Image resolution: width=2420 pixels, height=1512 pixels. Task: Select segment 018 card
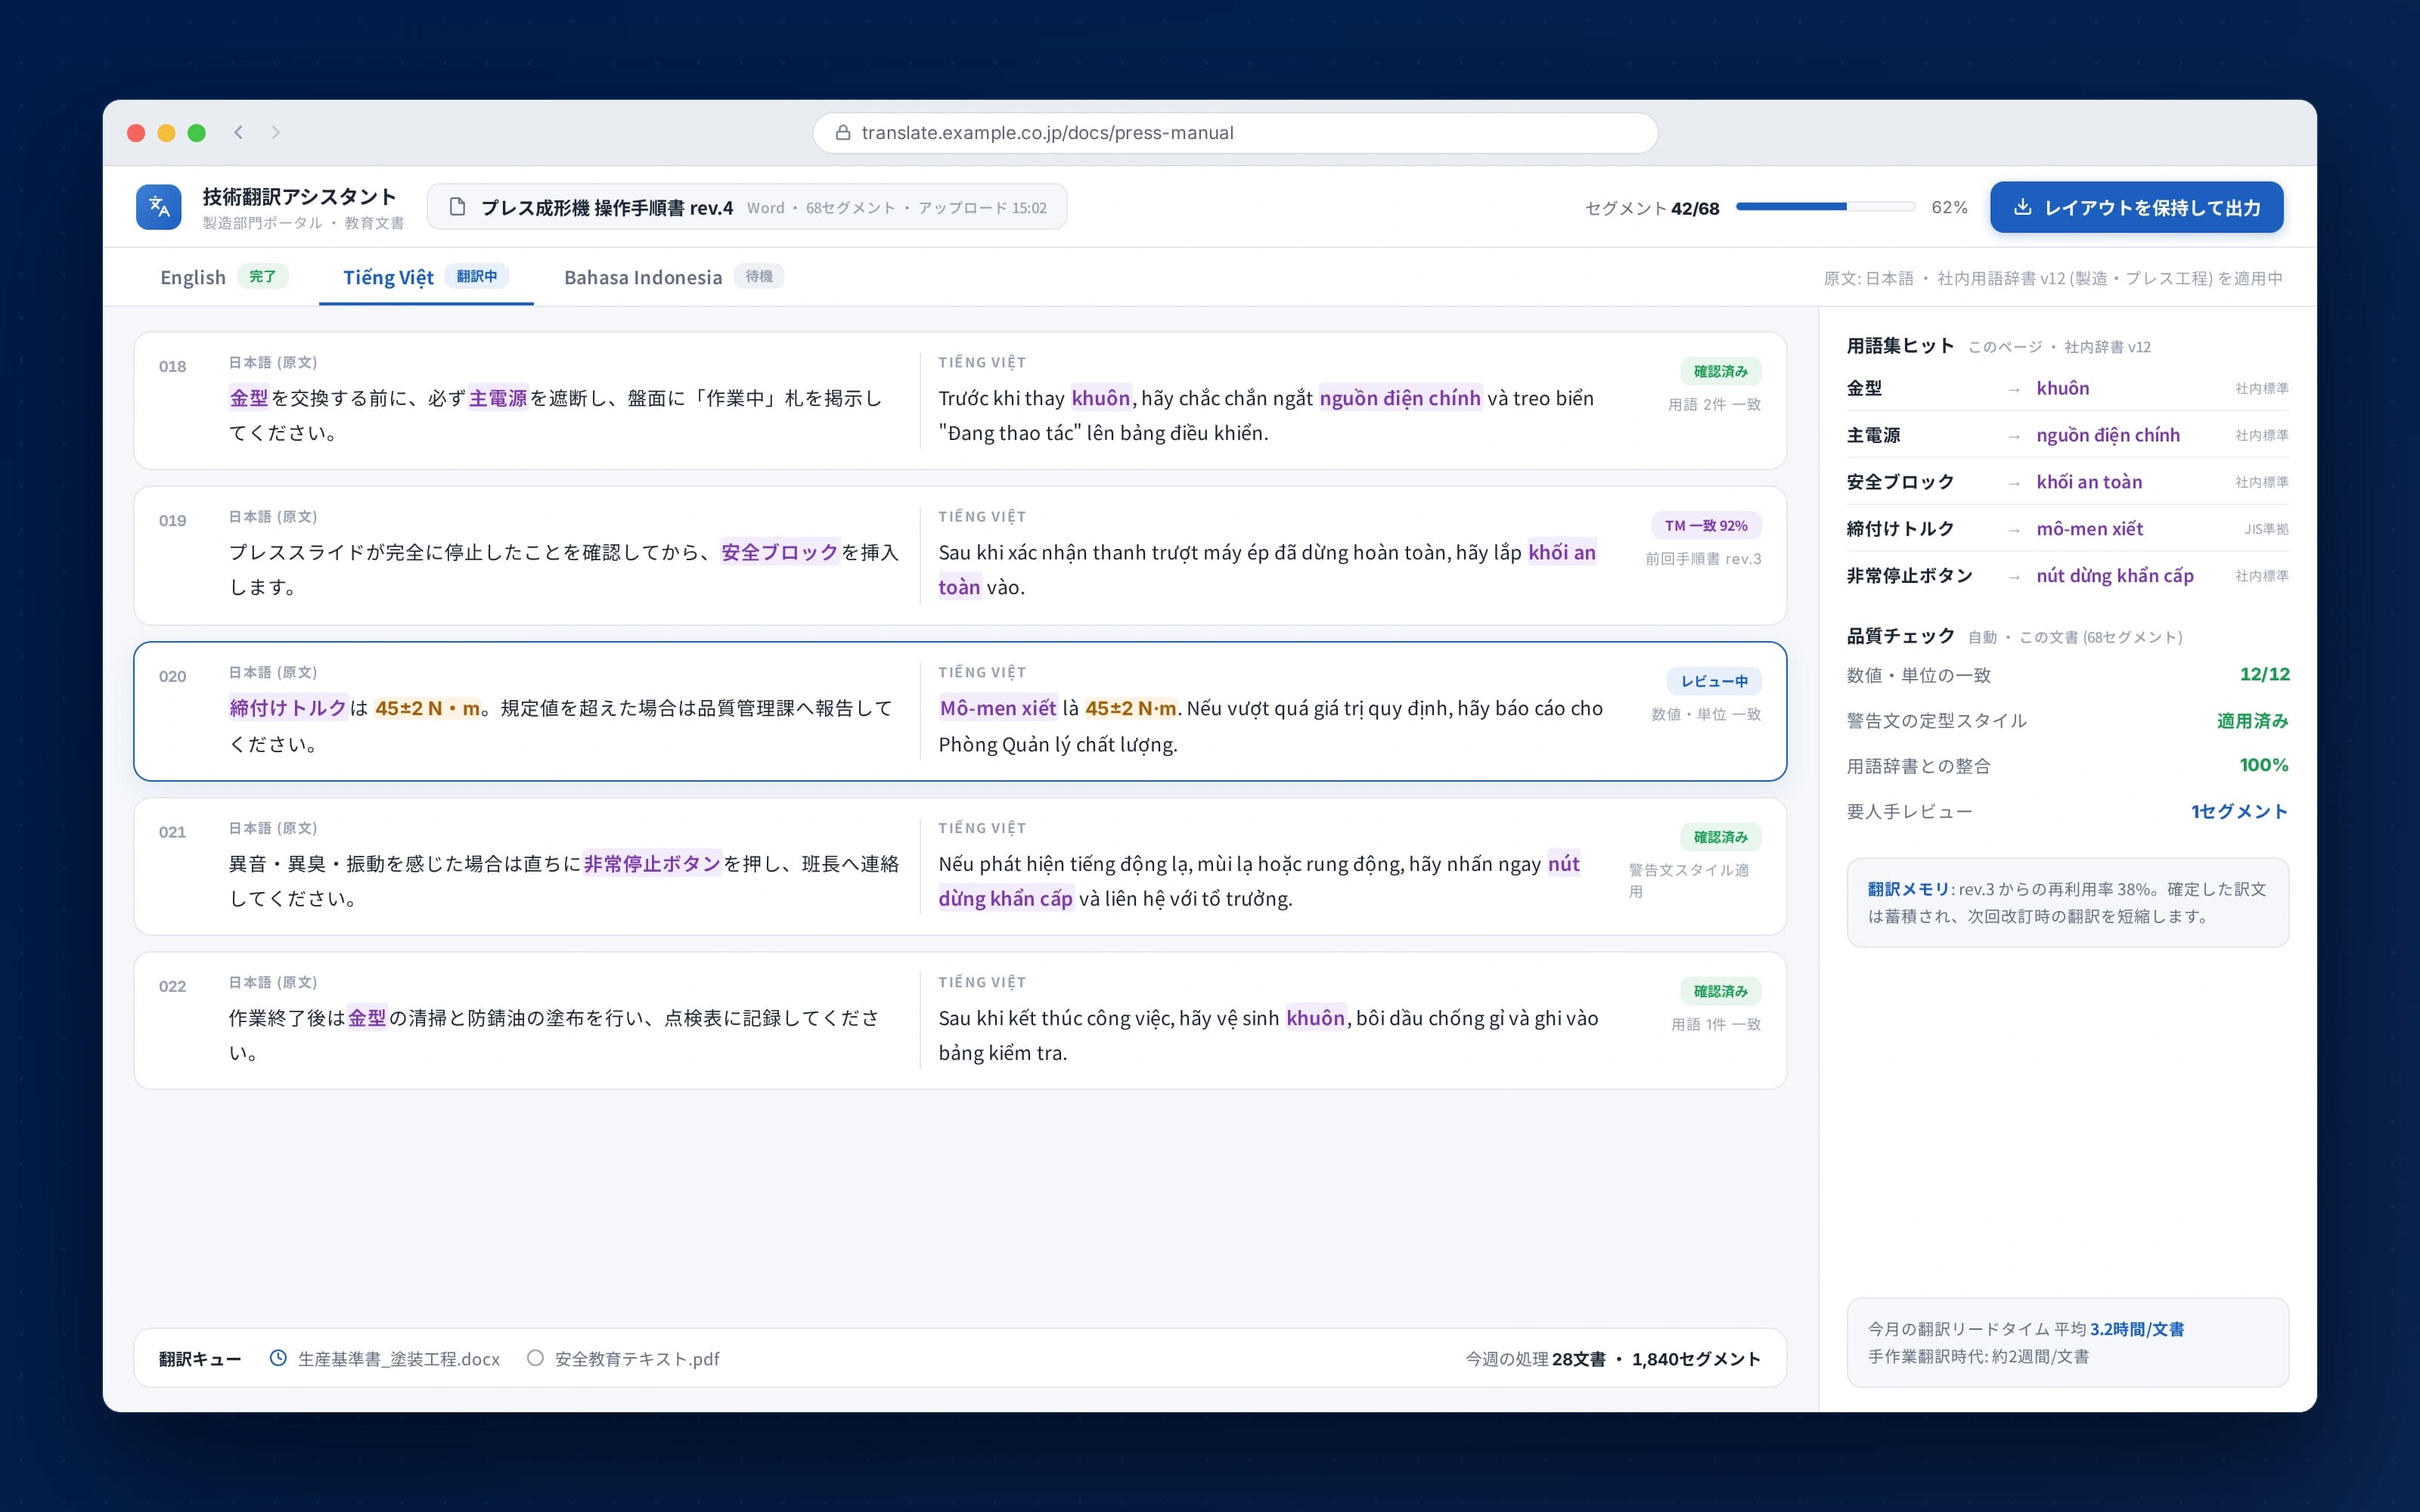(960, 401)
